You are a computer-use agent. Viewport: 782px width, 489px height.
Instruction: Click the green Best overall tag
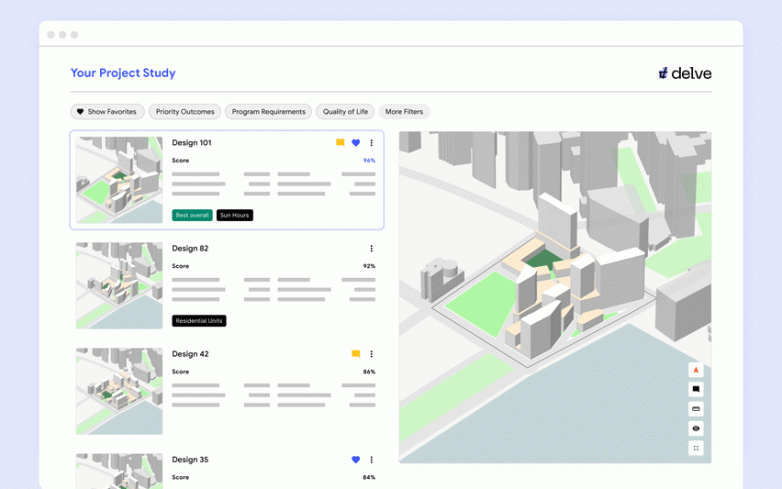click(192, 215)
